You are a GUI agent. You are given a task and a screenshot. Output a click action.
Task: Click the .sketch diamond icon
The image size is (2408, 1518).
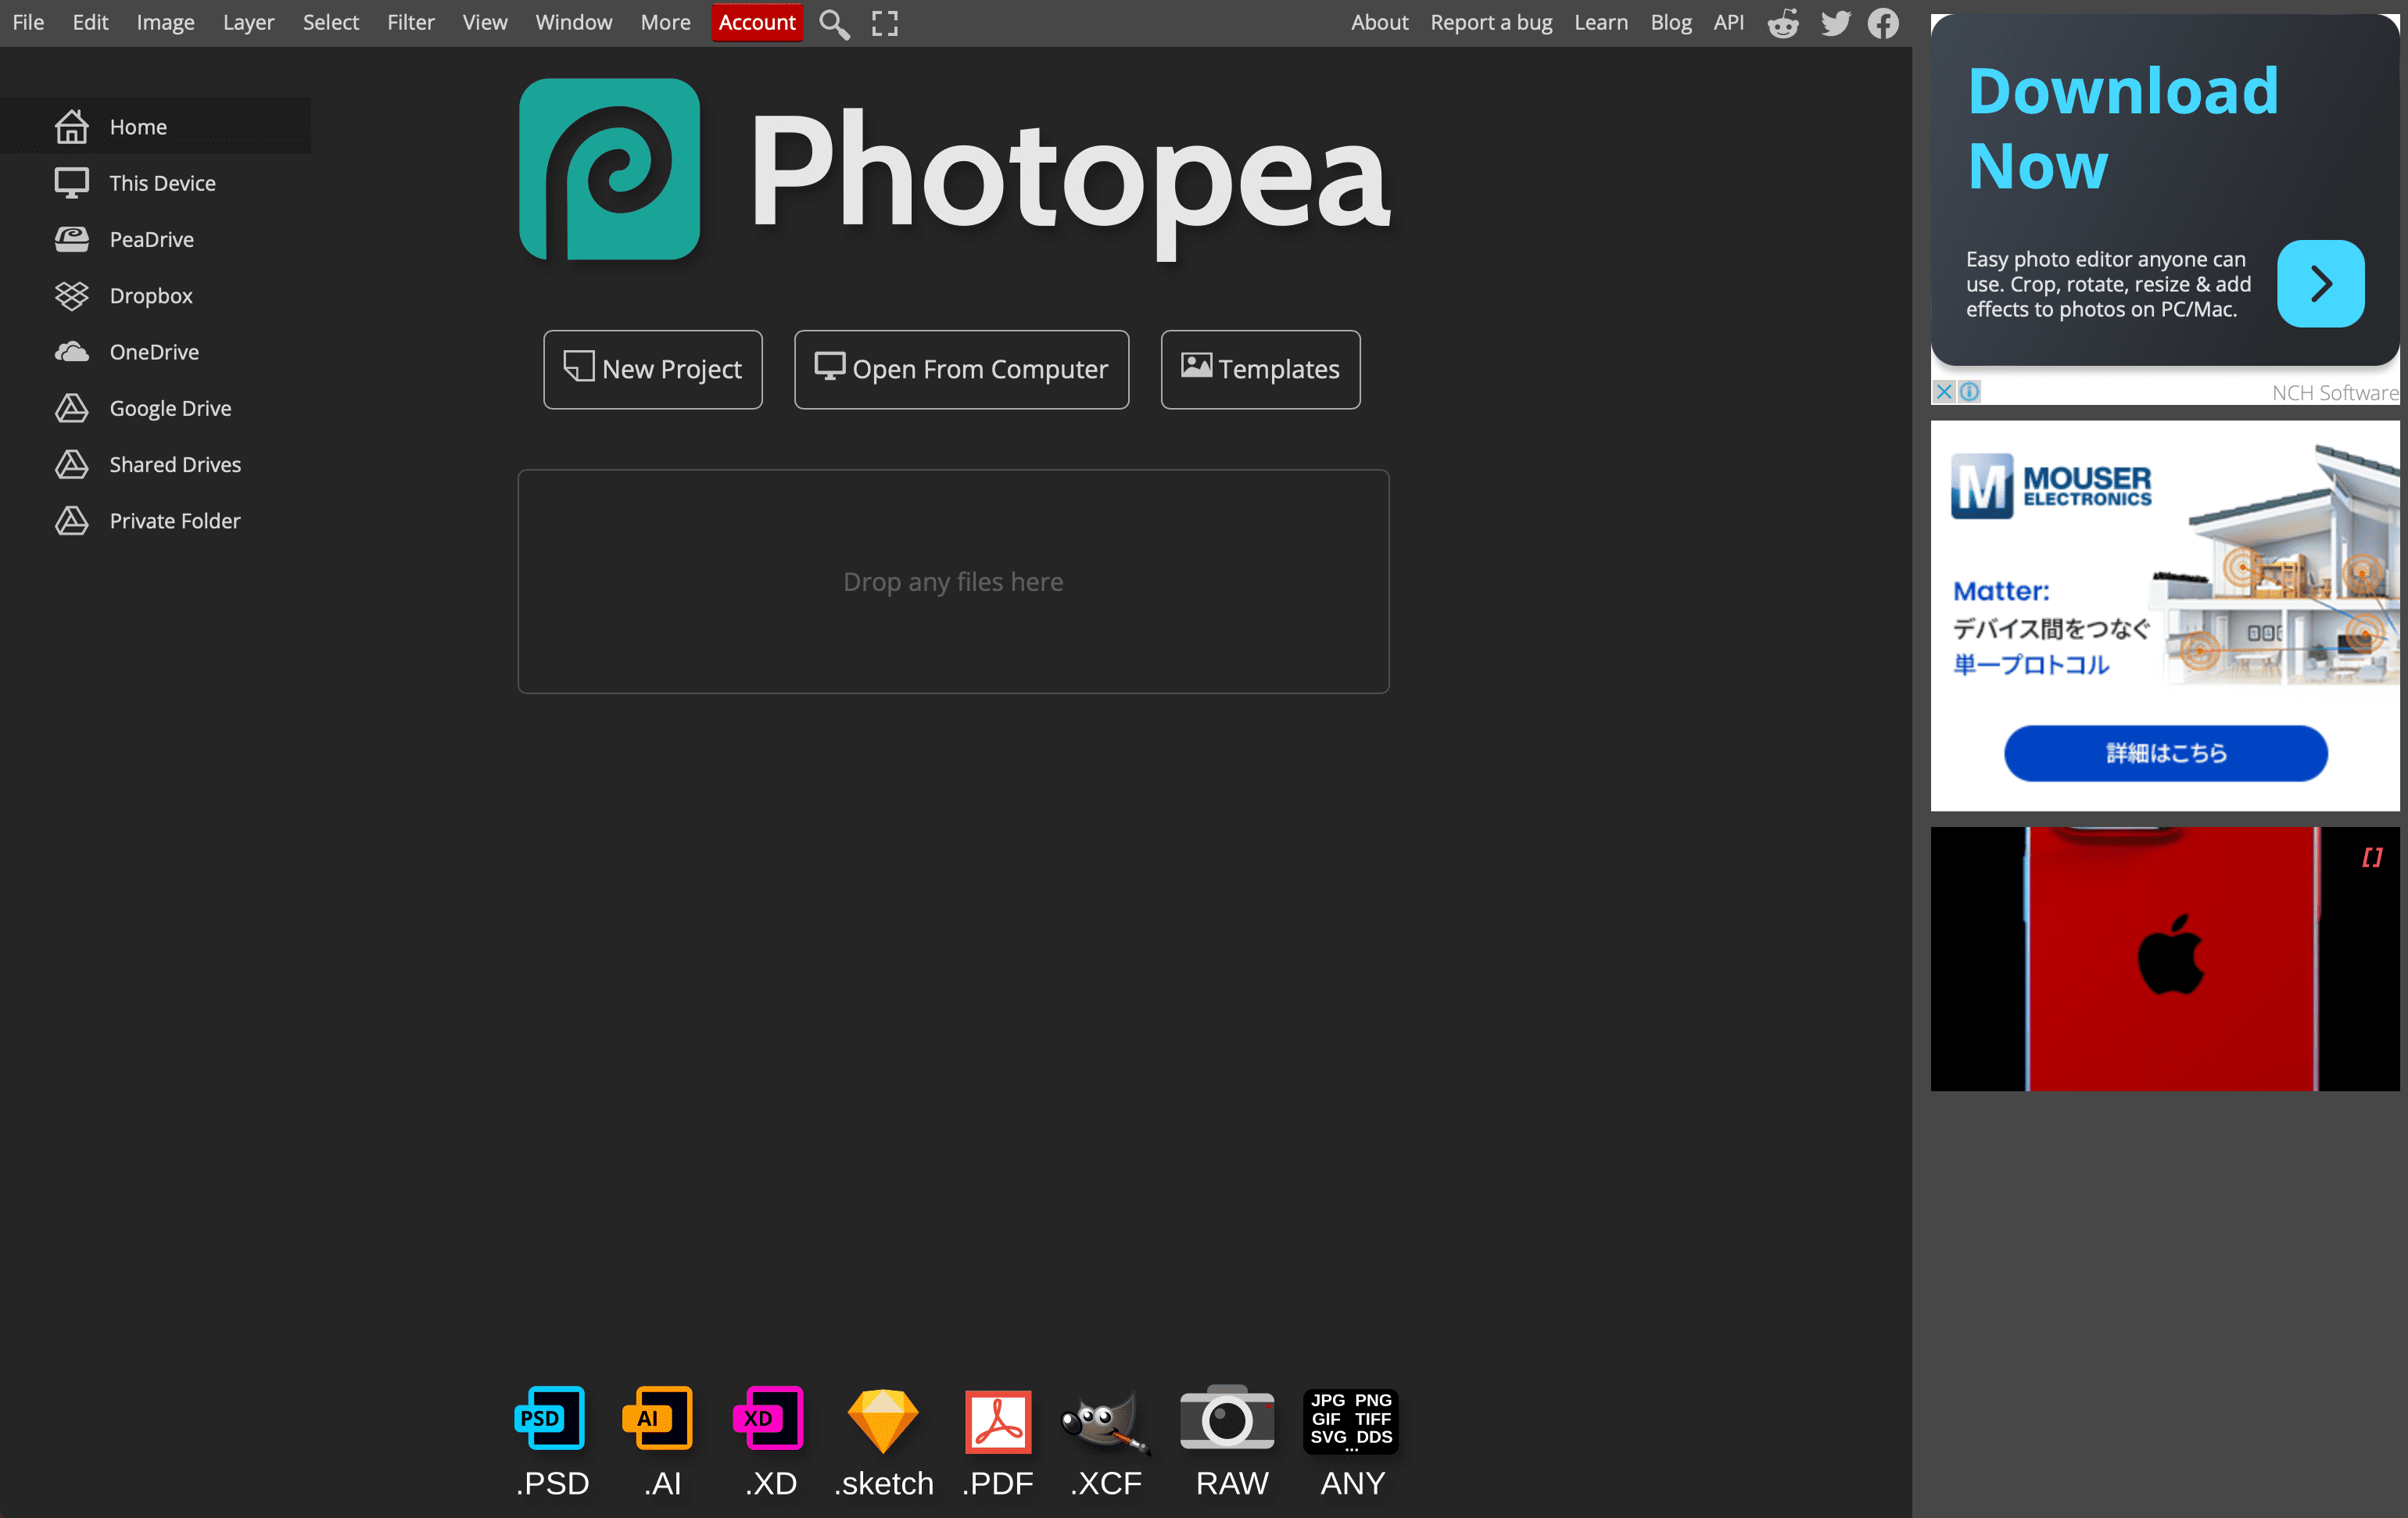(x=883, y=1420)
